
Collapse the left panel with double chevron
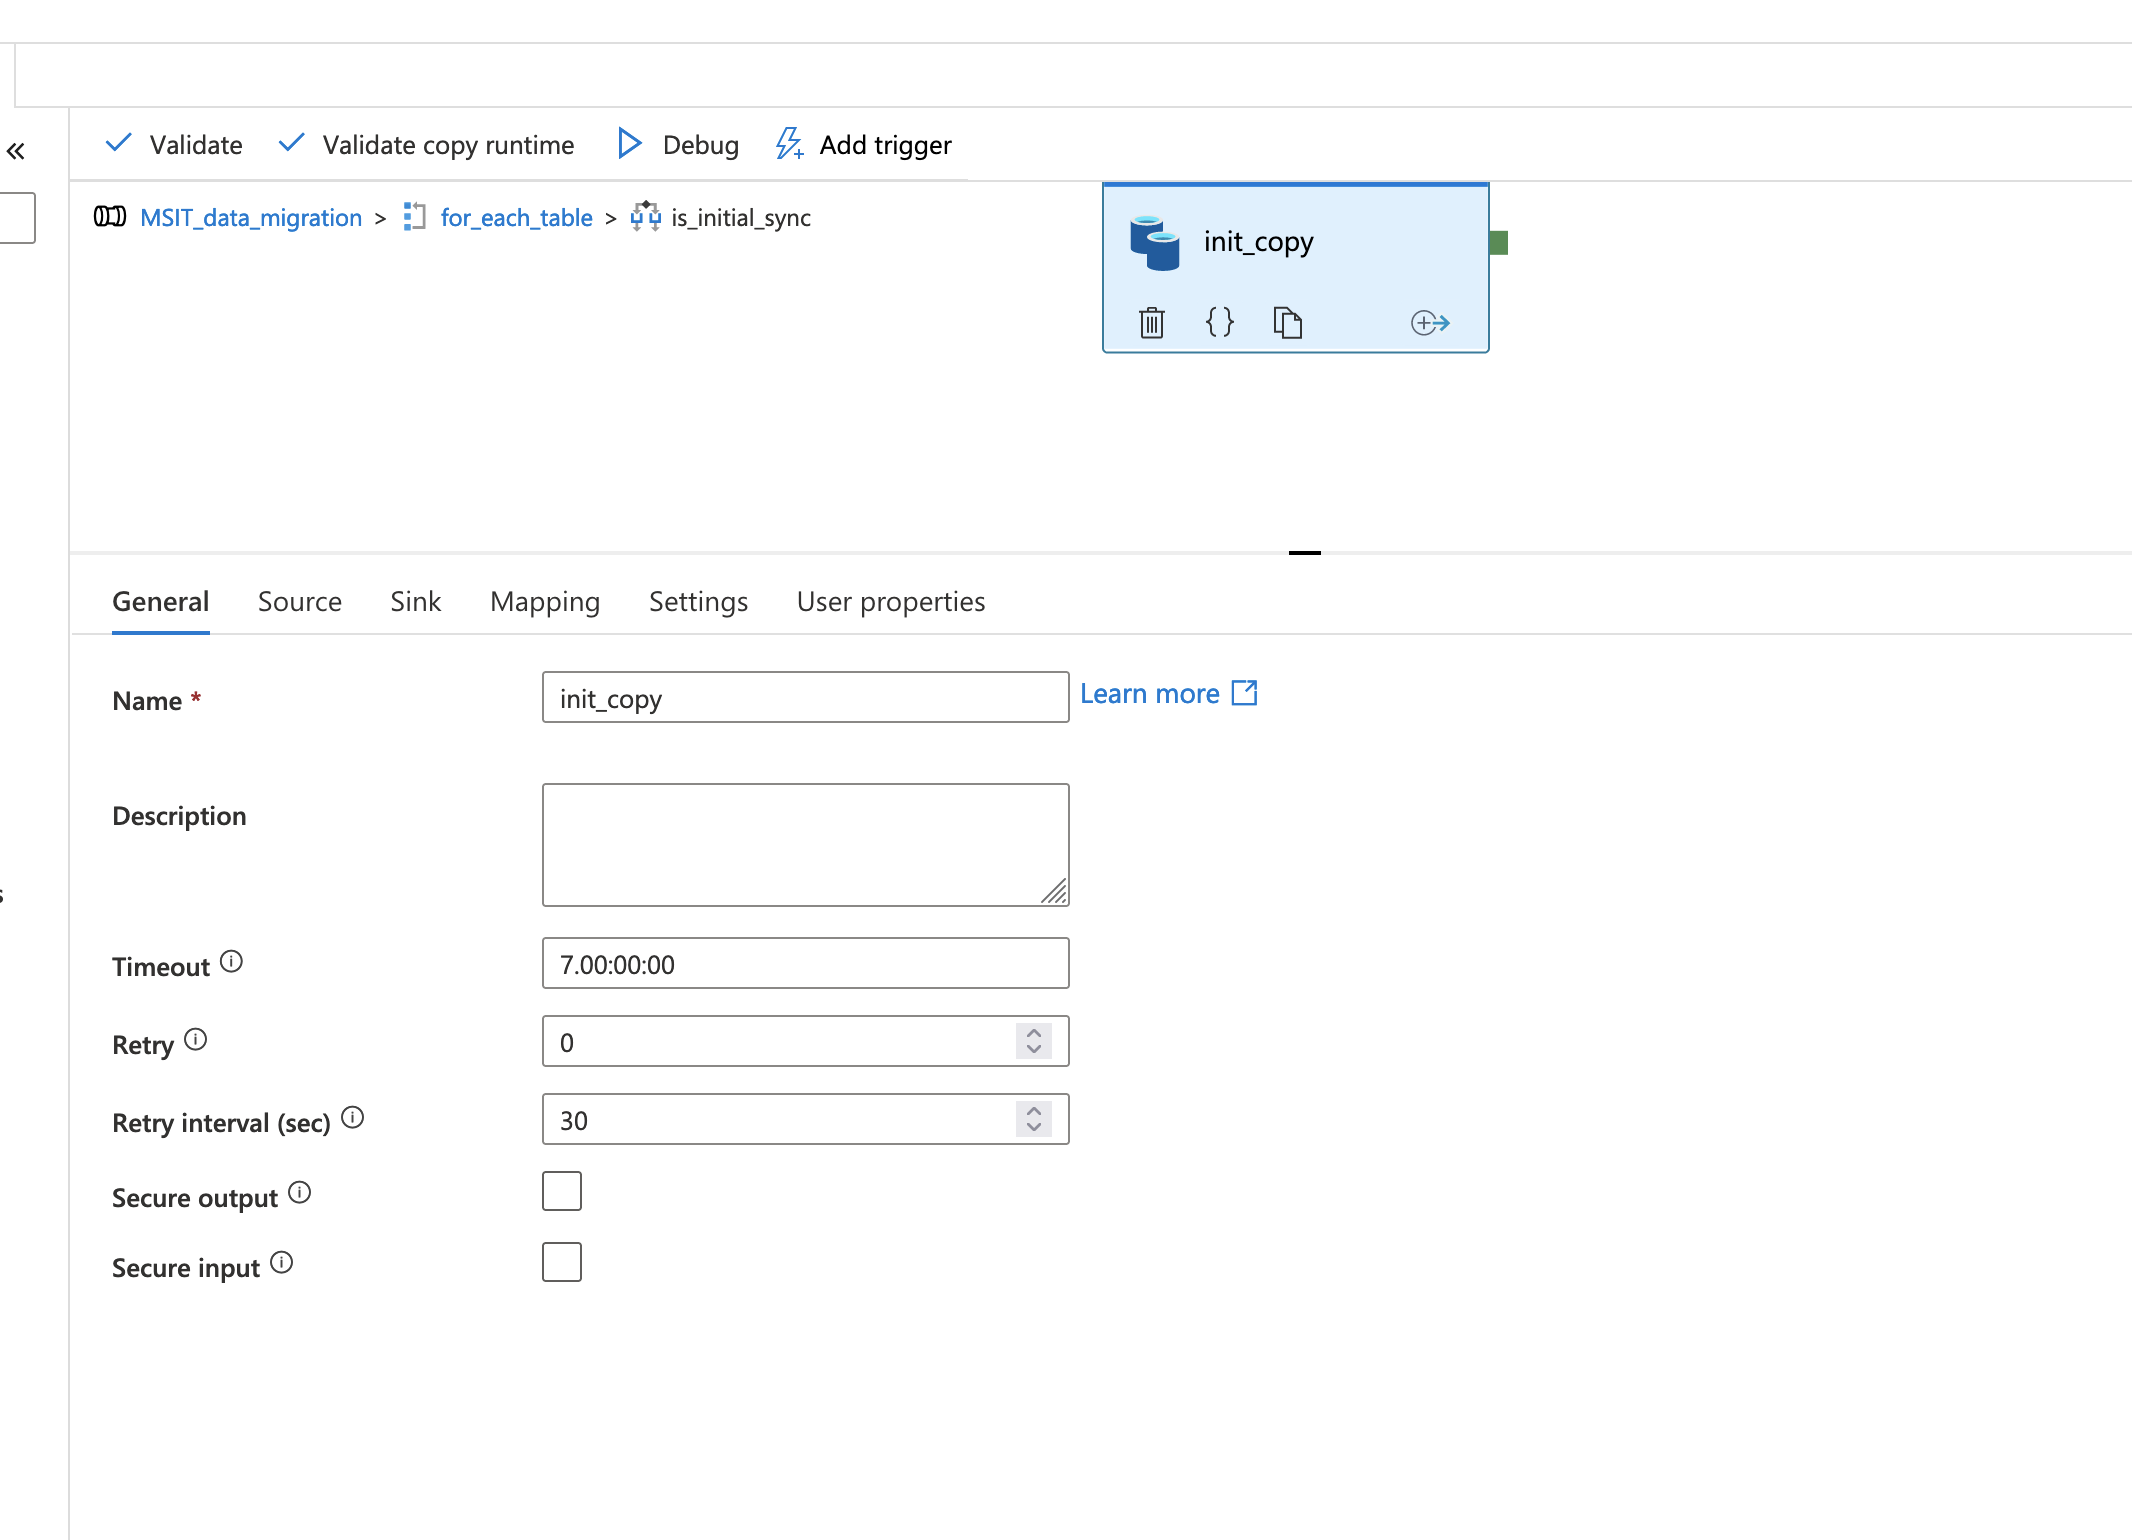(x=16, y=150)
